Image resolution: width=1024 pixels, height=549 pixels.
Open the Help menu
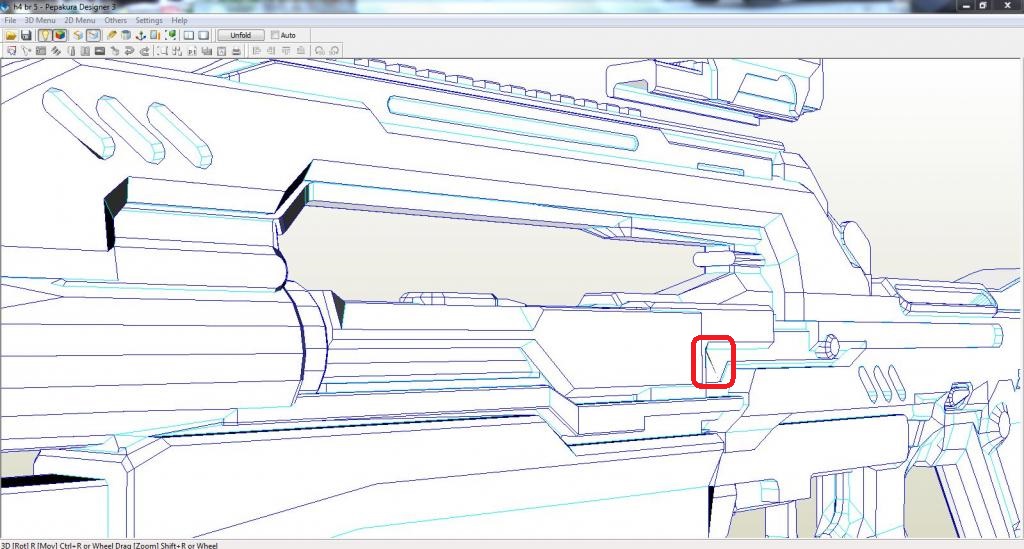click(x=179, y=20)
